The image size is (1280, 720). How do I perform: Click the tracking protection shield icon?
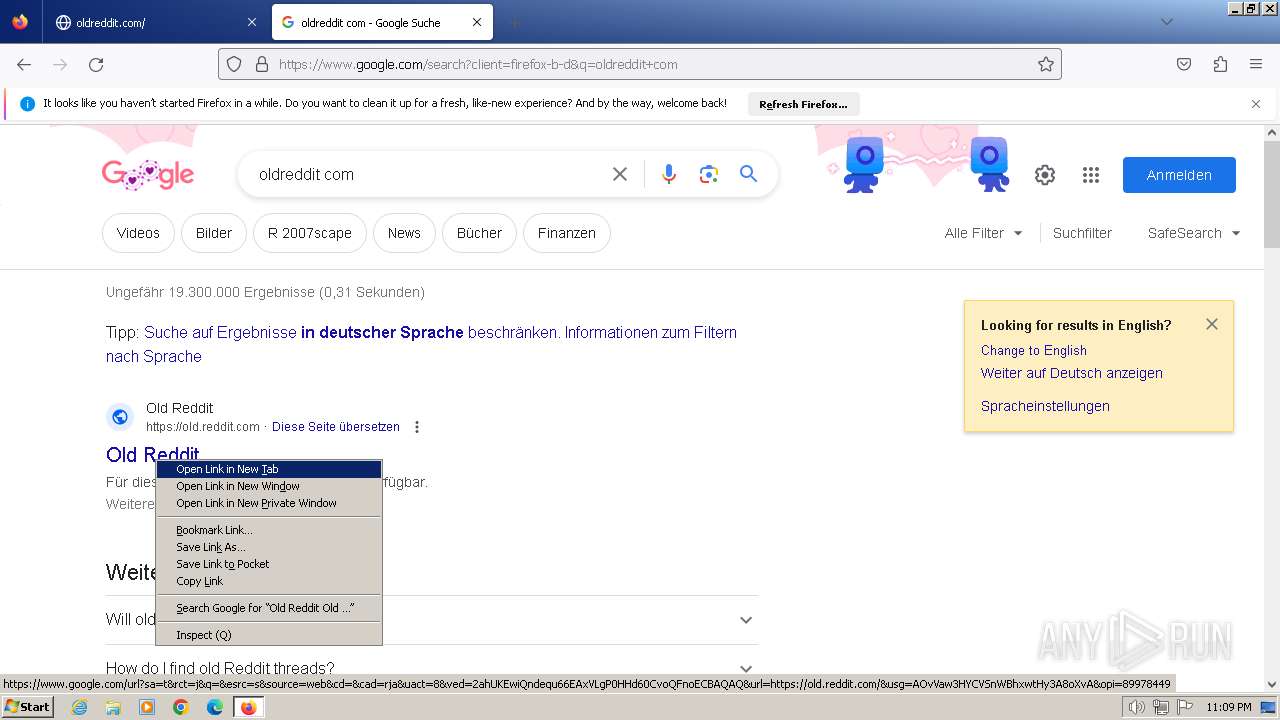pyautogui.click(x=234, y=64)
